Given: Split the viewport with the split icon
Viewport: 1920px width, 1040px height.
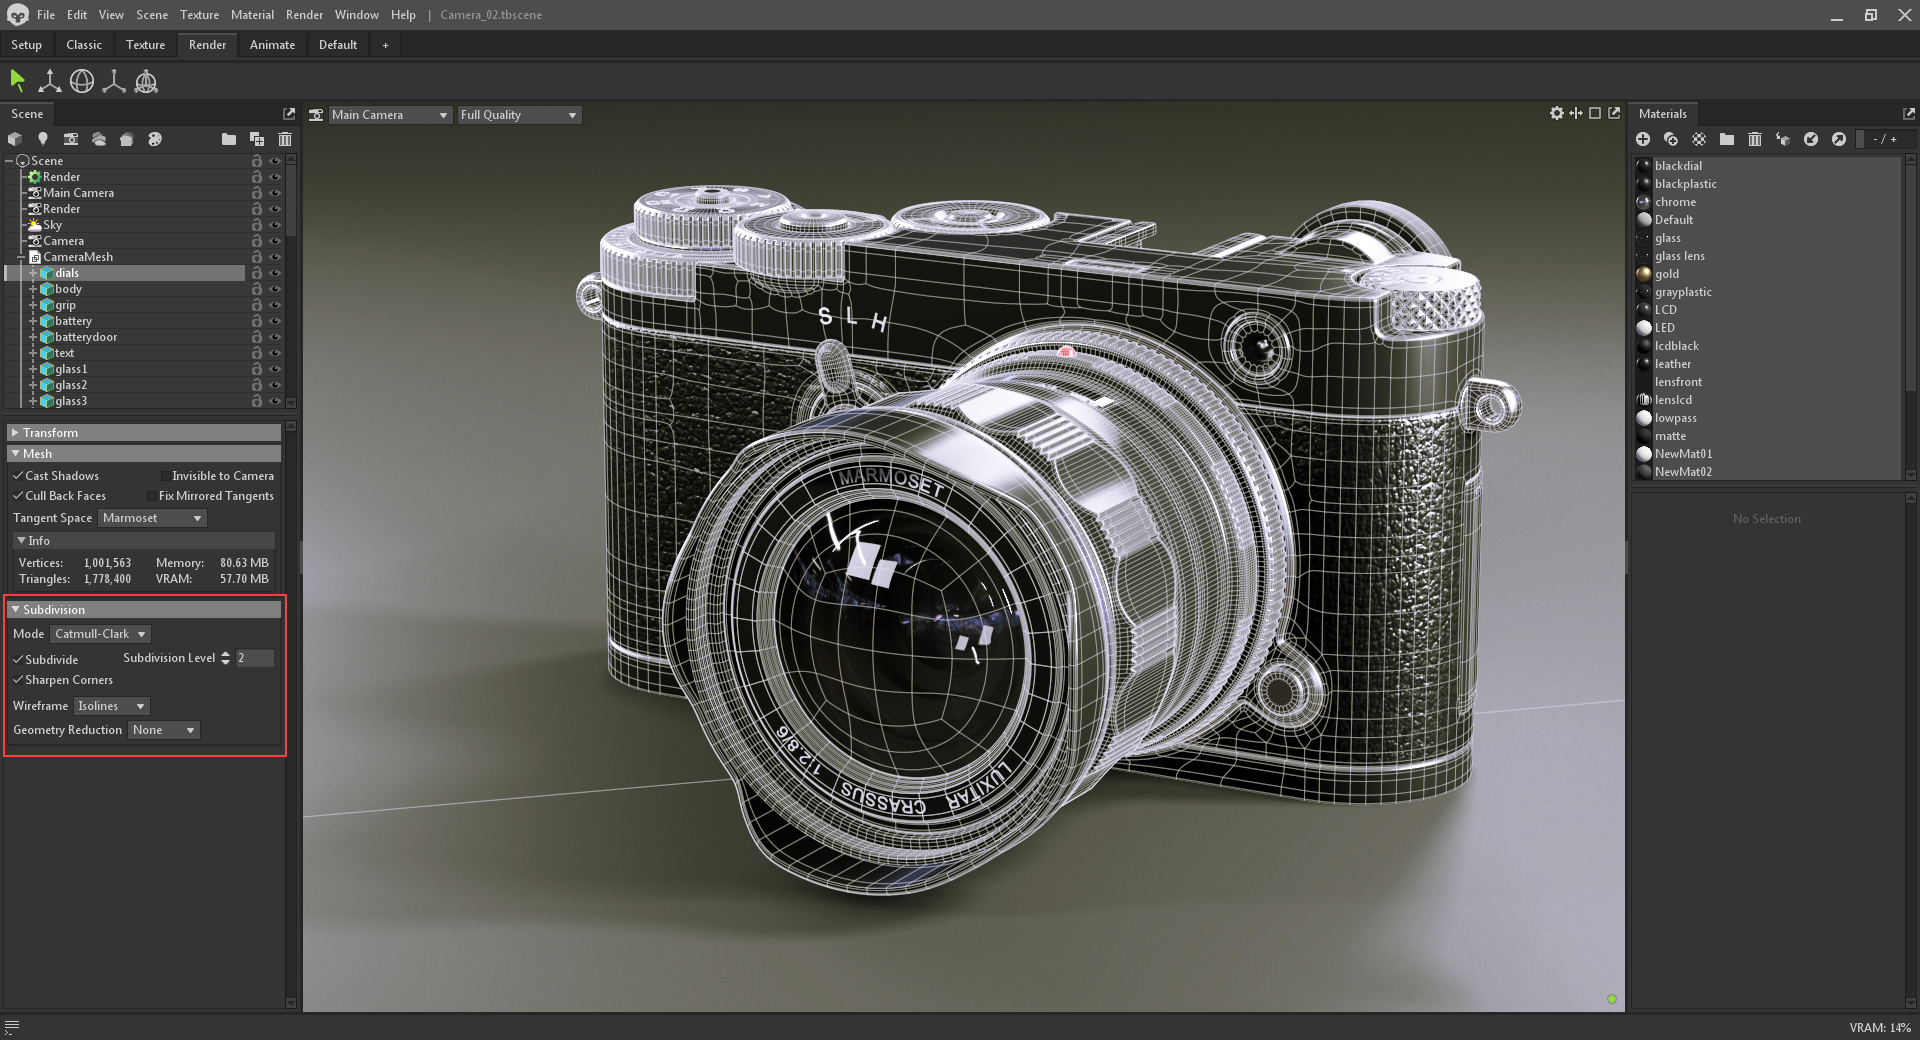Looking at the screenshot, I should tap(1576, 113).
